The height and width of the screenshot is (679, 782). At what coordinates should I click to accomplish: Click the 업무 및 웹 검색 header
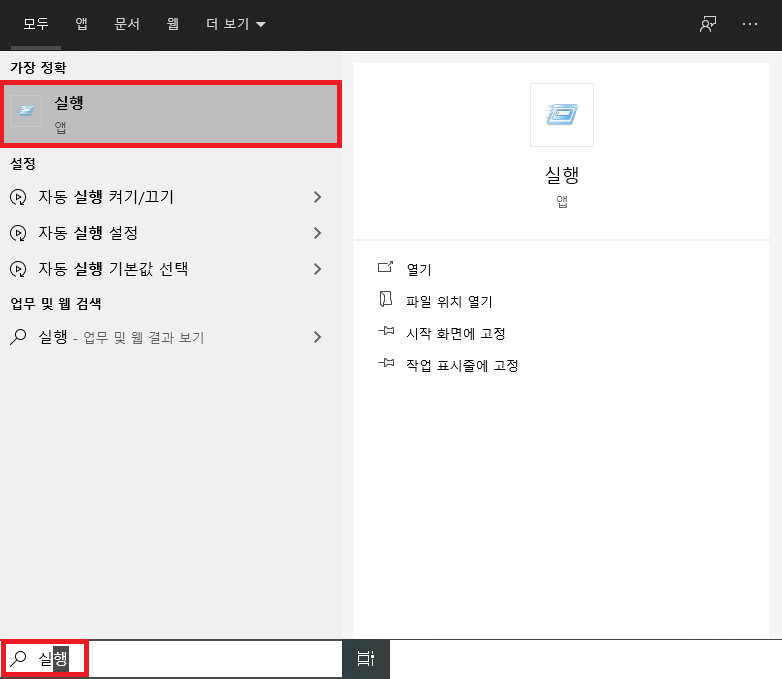[x=56, y=303]
